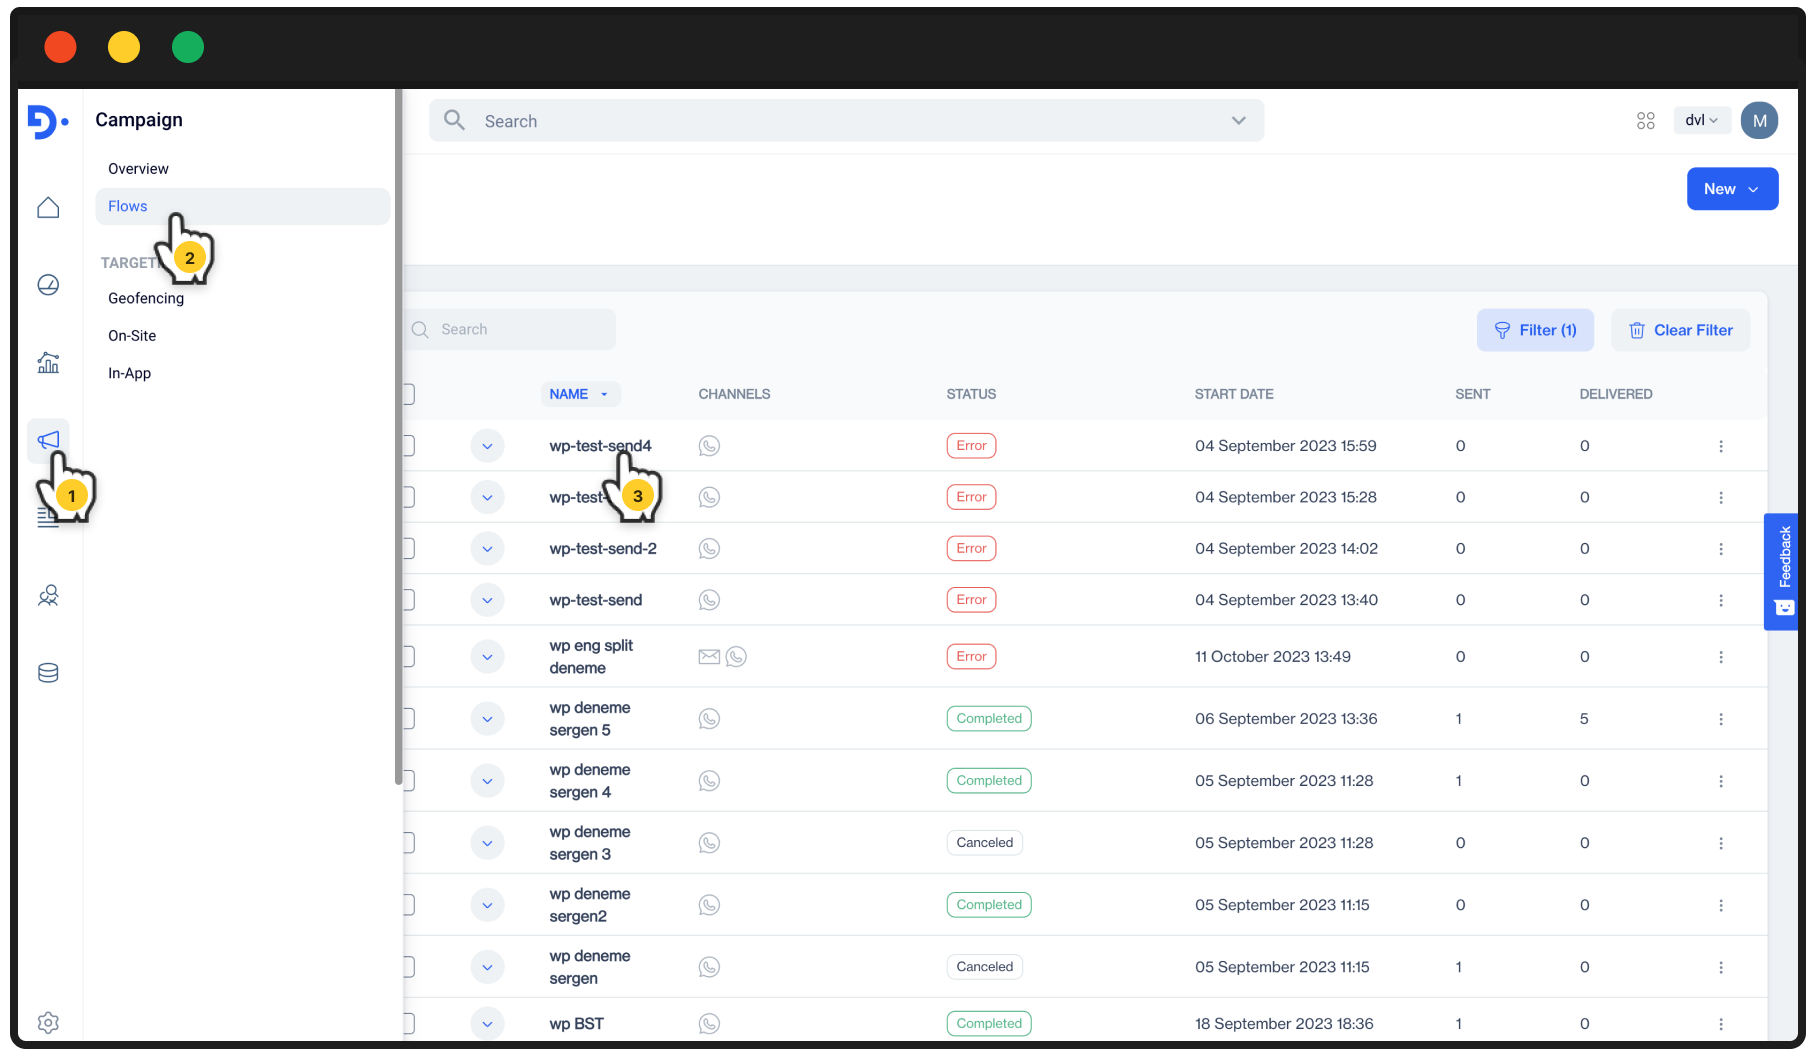1816x1056 pixels.
Task: Click the WhatsApp channel icon for wp-test-send4
Action: click(x=709, y=446)
